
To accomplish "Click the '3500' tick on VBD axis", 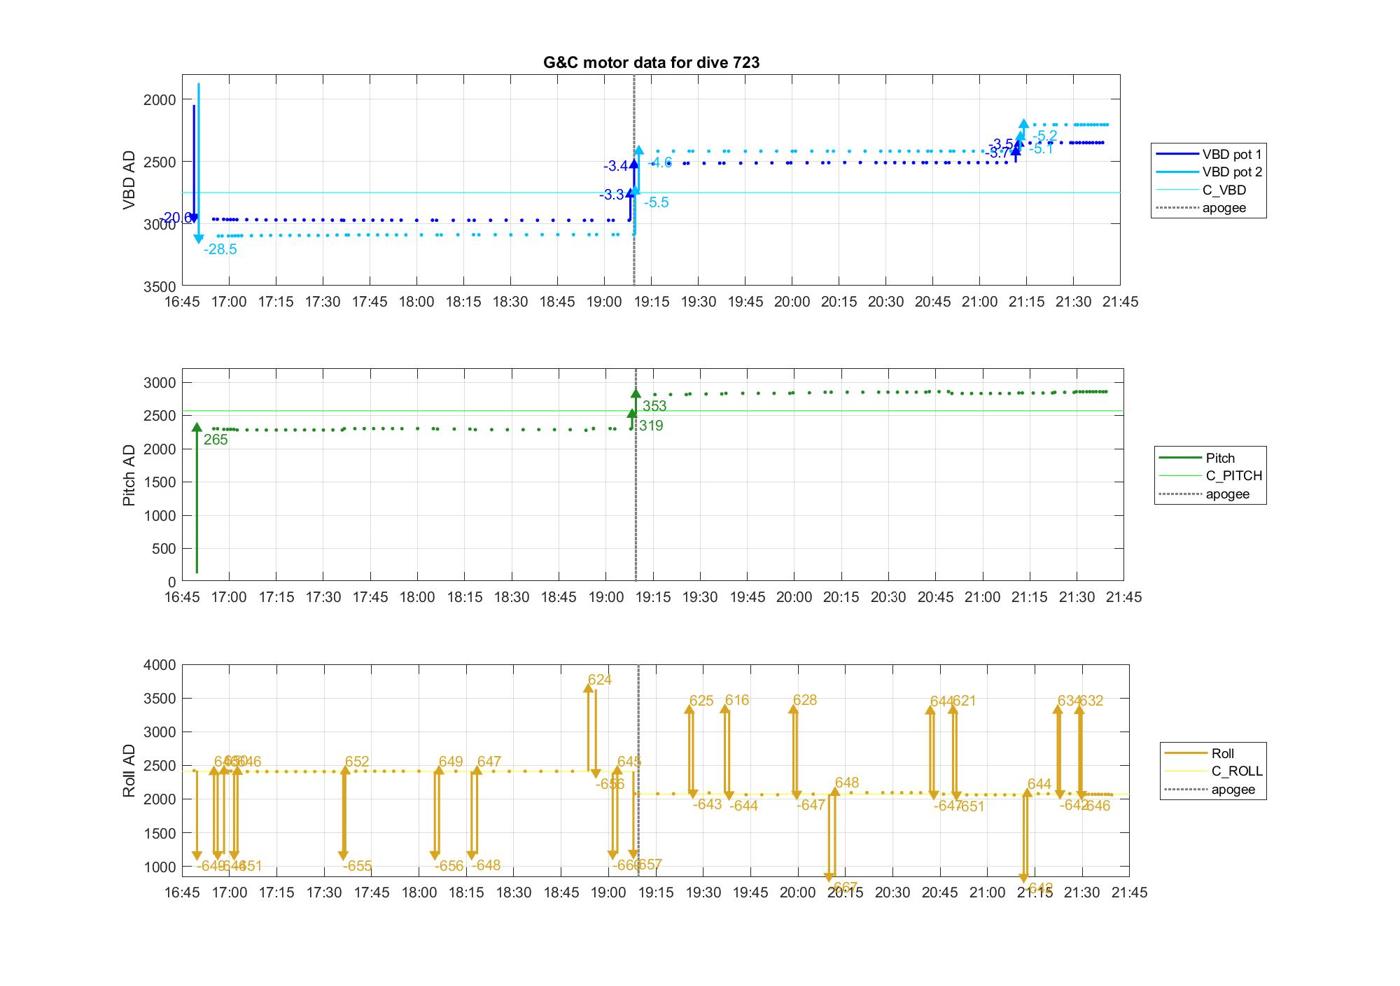I will point(160,287).
